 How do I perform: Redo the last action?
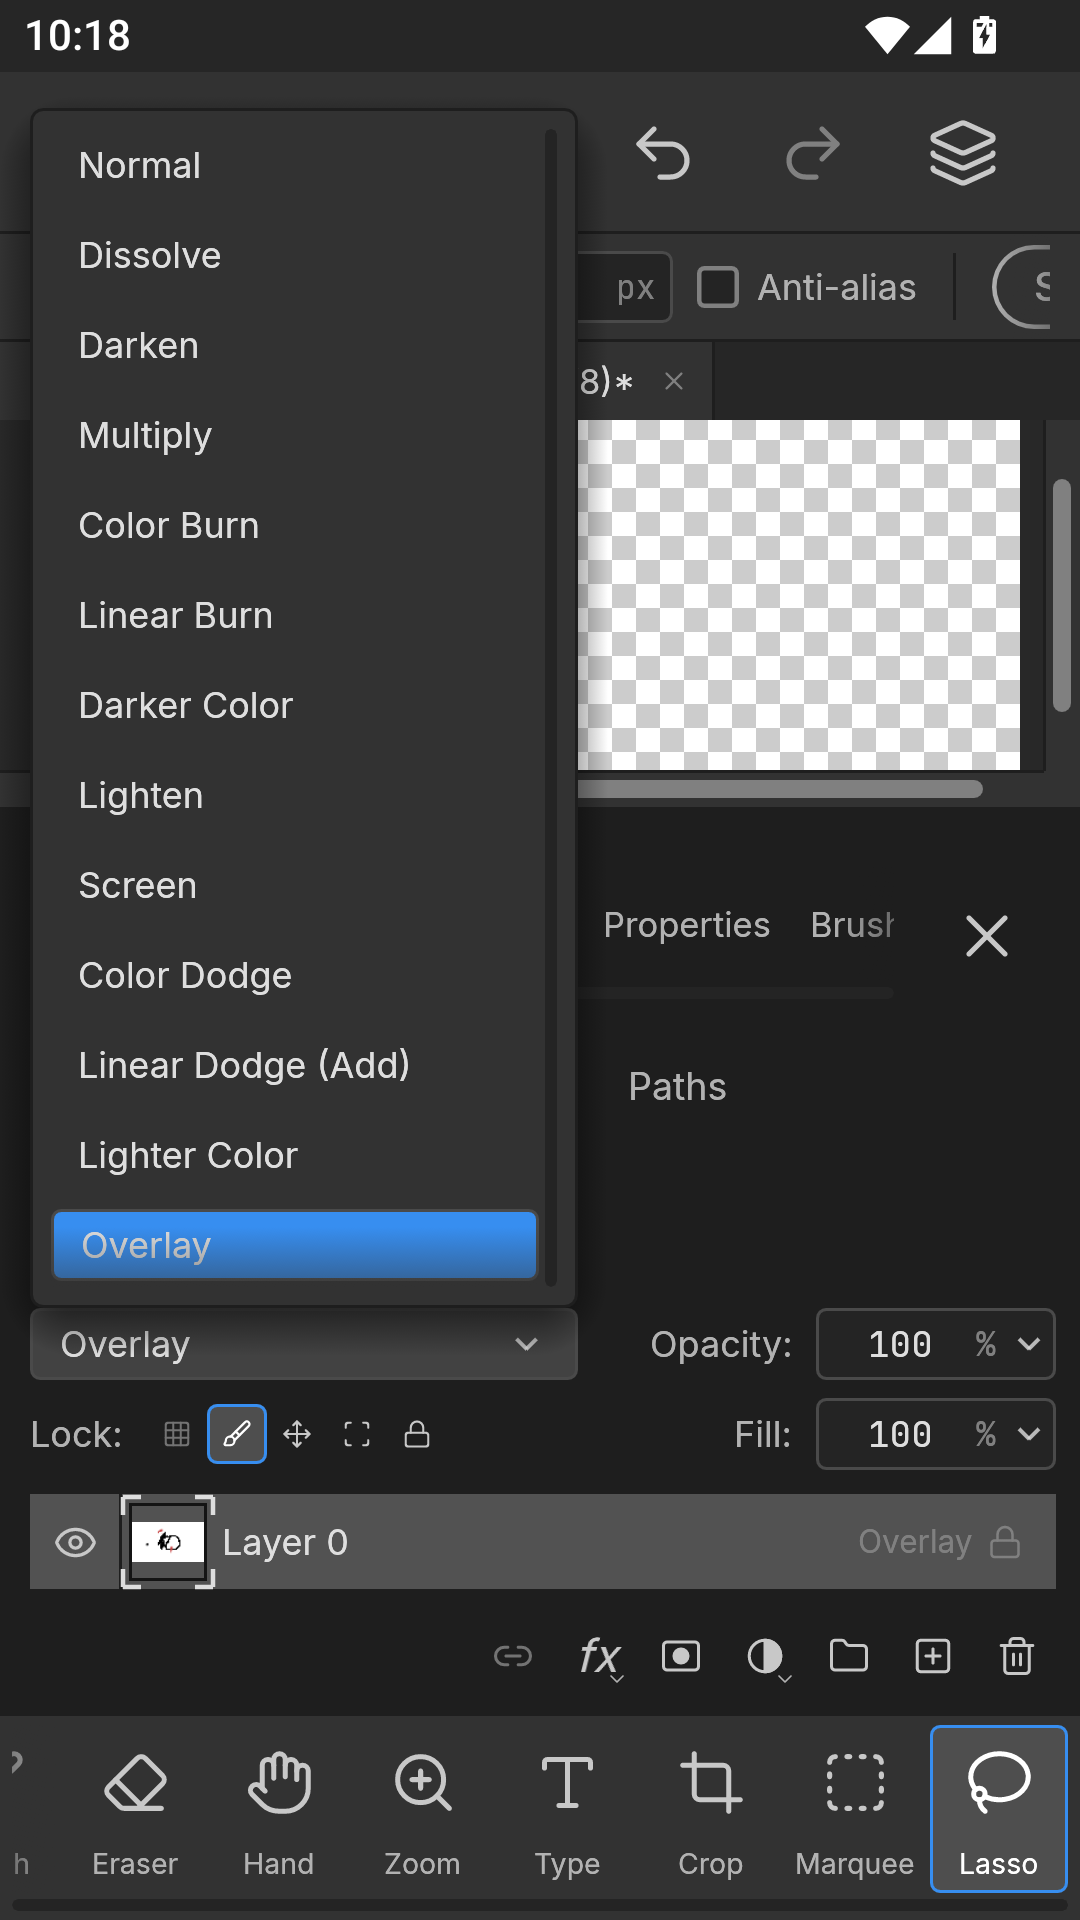[x=812, y=154]
